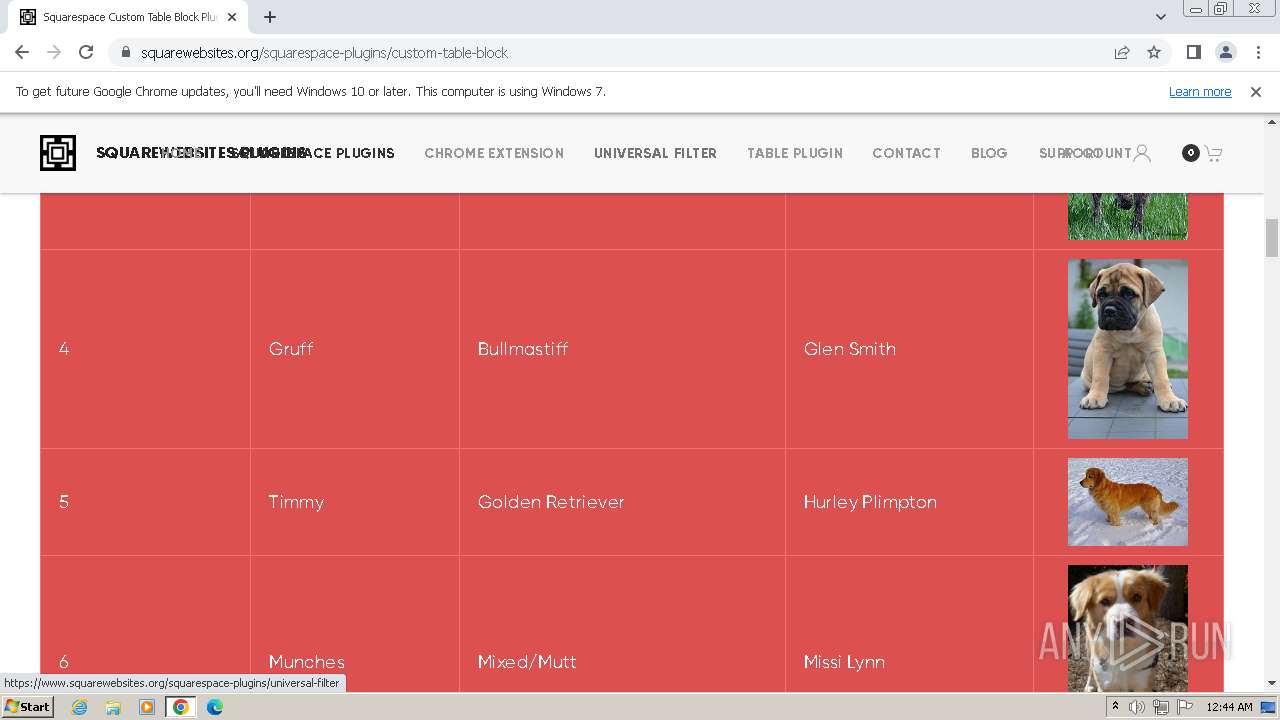Open the Windows Start menu
Viewport: 1280px width, 720px height.
tap(27, 707)
